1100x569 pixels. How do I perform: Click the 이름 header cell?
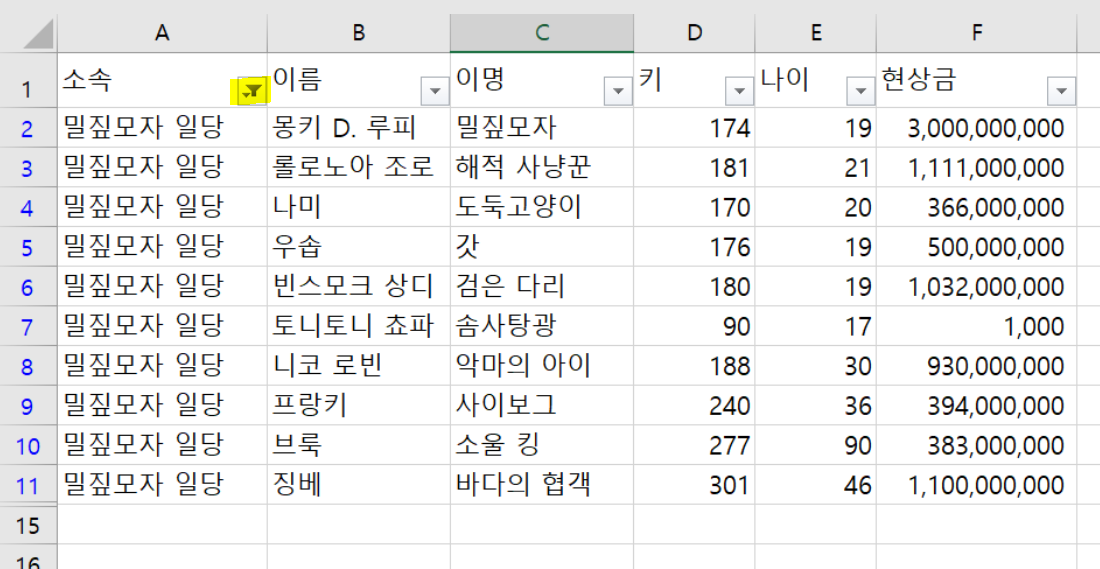tap(358, 80)
